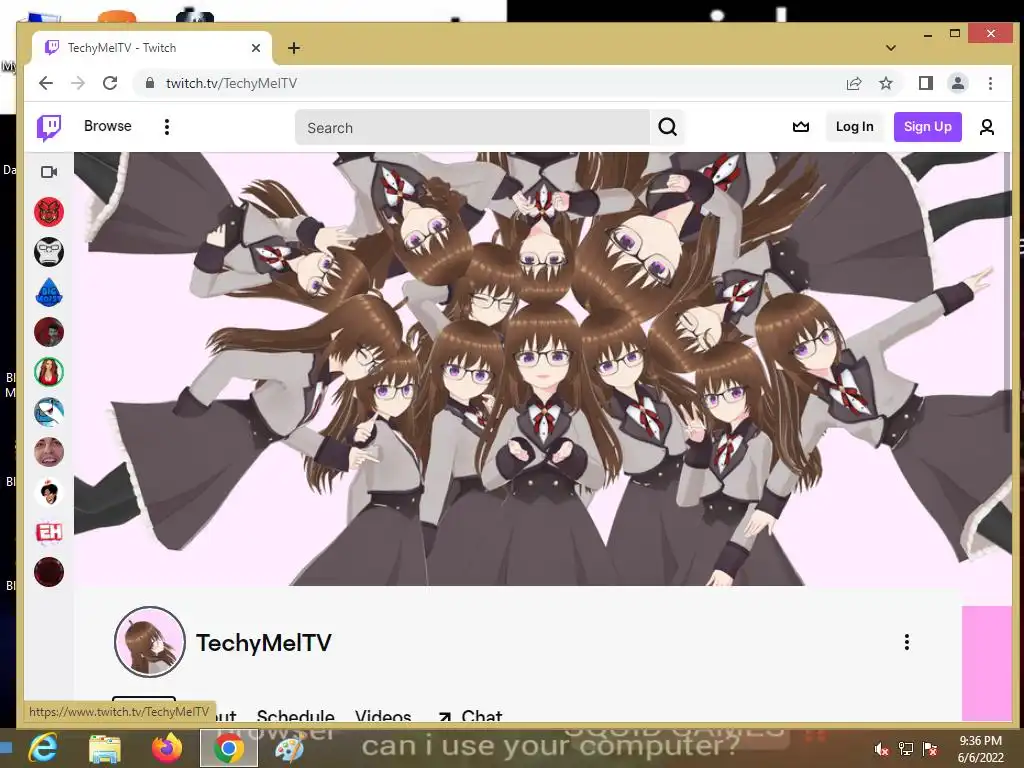The image size is (1024, 768).
Task: Select the TechyMelTV - Twitch browser tab
Action: coord(152,48)
